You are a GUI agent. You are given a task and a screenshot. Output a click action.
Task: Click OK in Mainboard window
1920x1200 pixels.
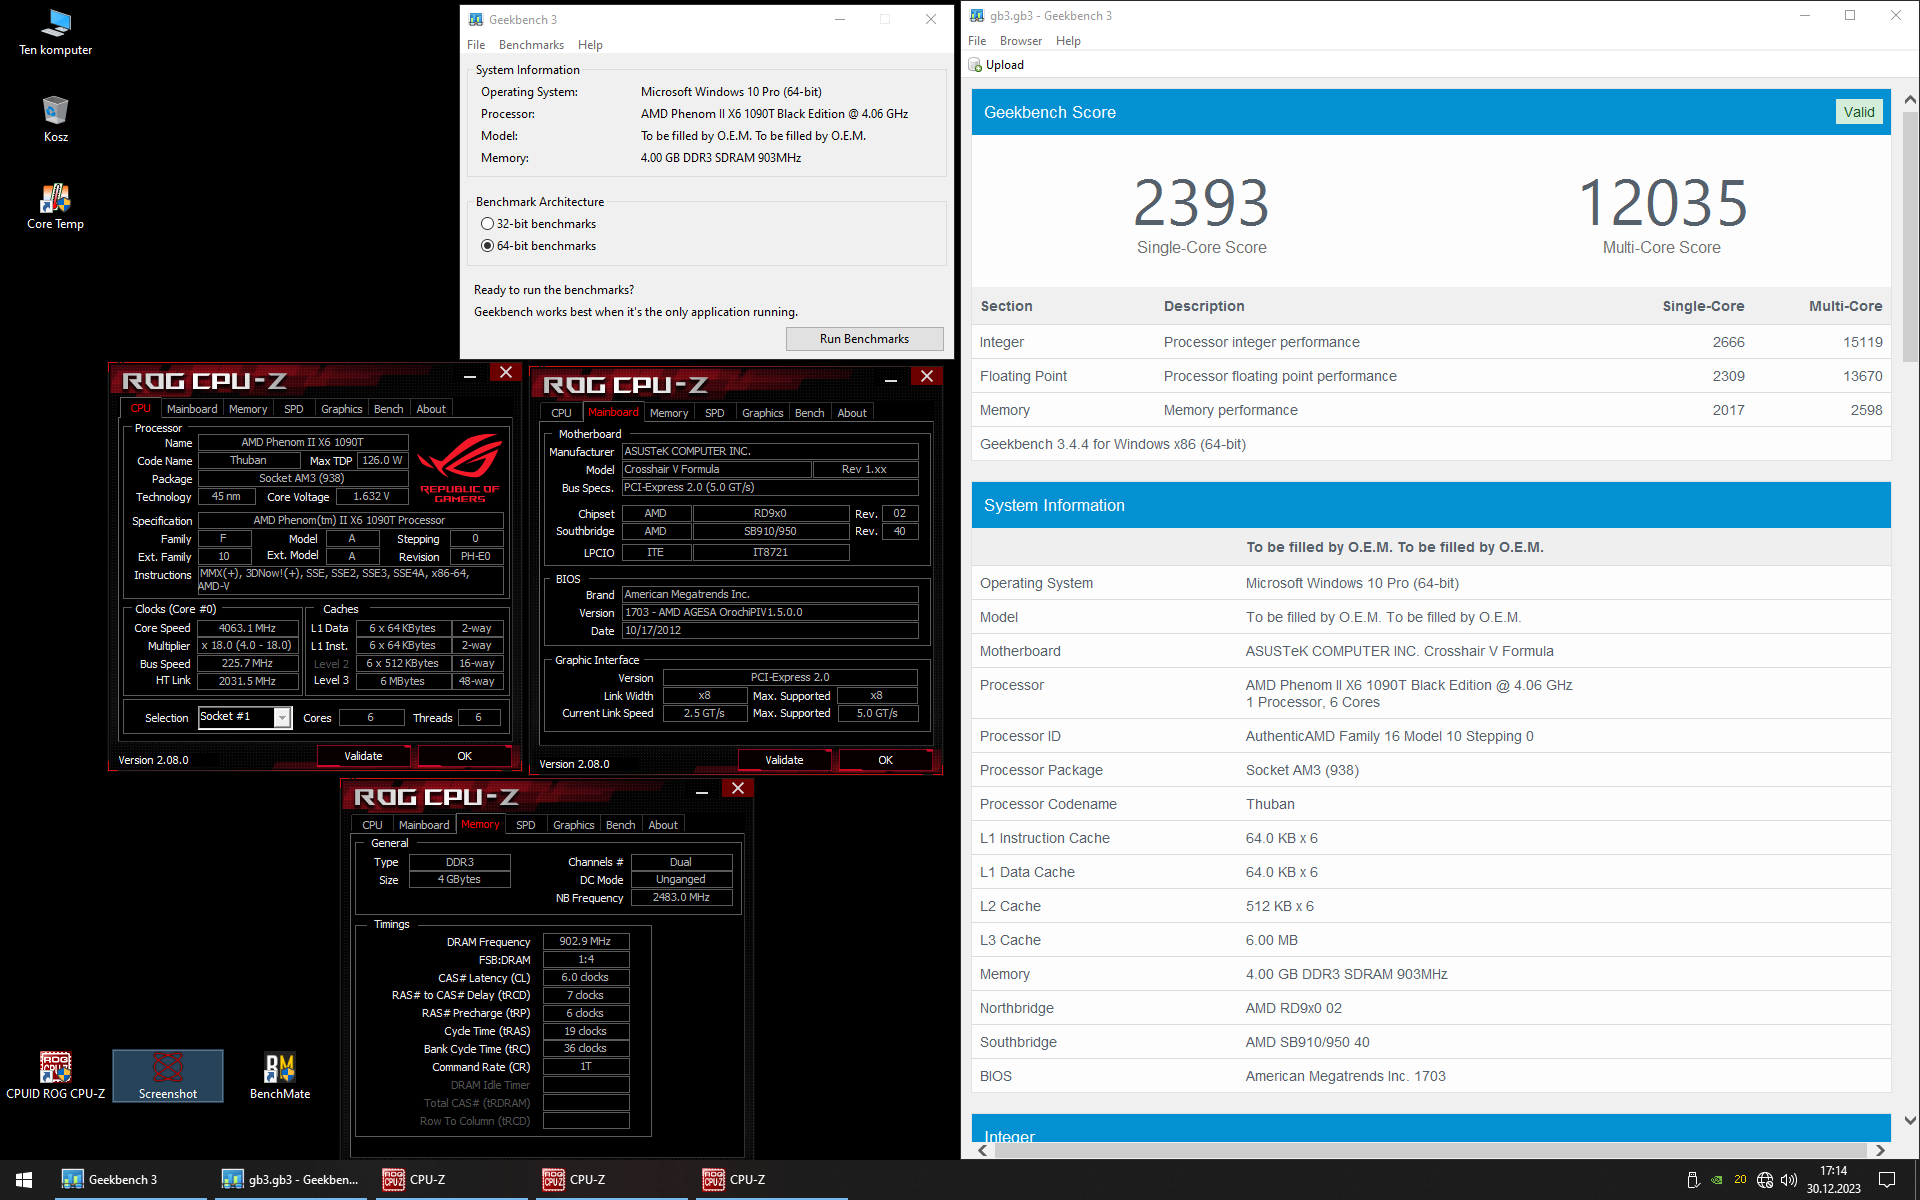(x=885, y=760)
